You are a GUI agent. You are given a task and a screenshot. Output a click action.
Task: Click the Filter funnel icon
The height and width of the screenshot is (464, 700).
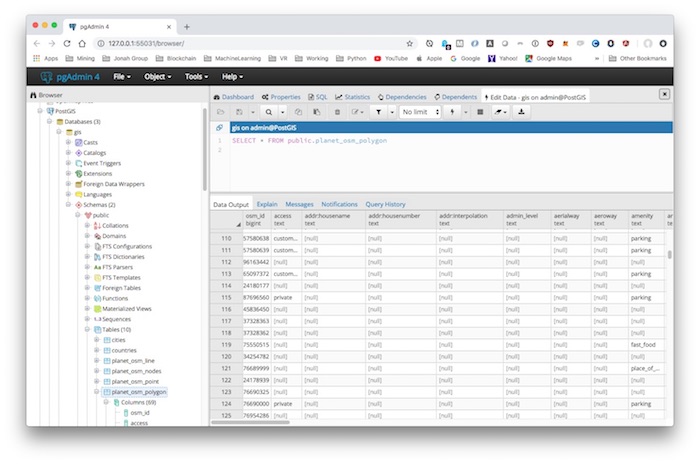click(379, 112)
